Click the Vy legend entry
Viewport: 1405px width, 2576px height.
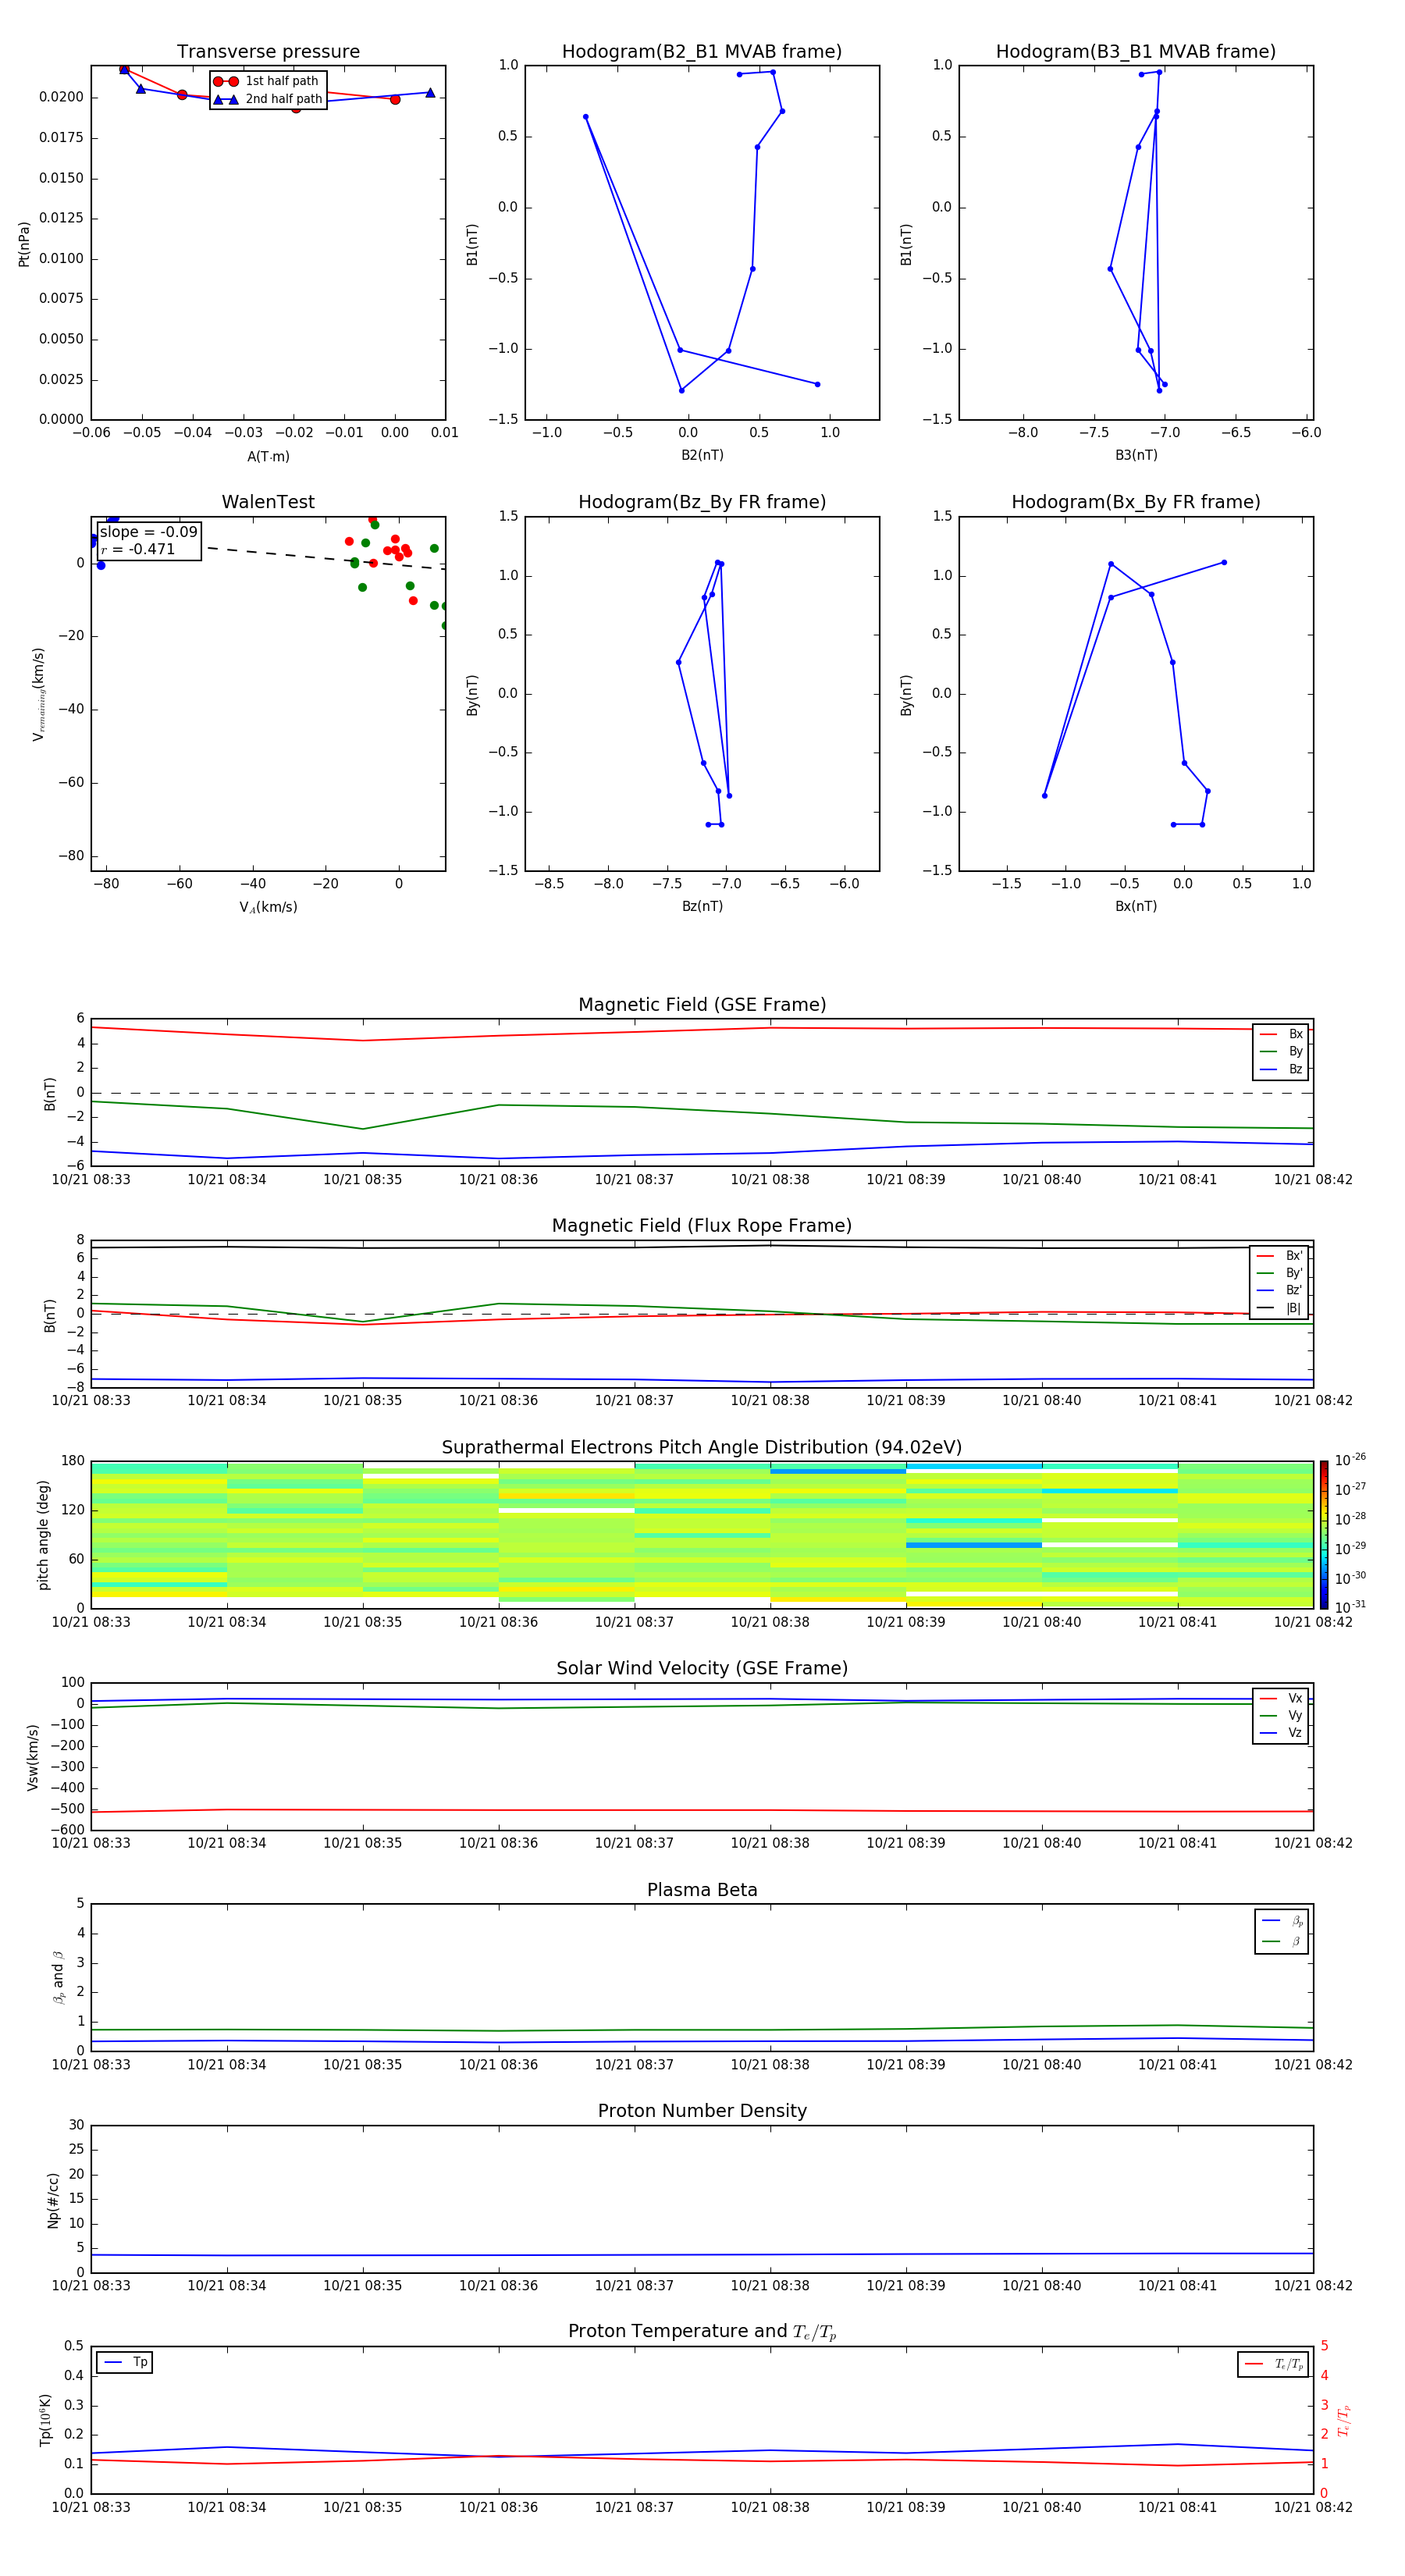click(1281, 1715)
